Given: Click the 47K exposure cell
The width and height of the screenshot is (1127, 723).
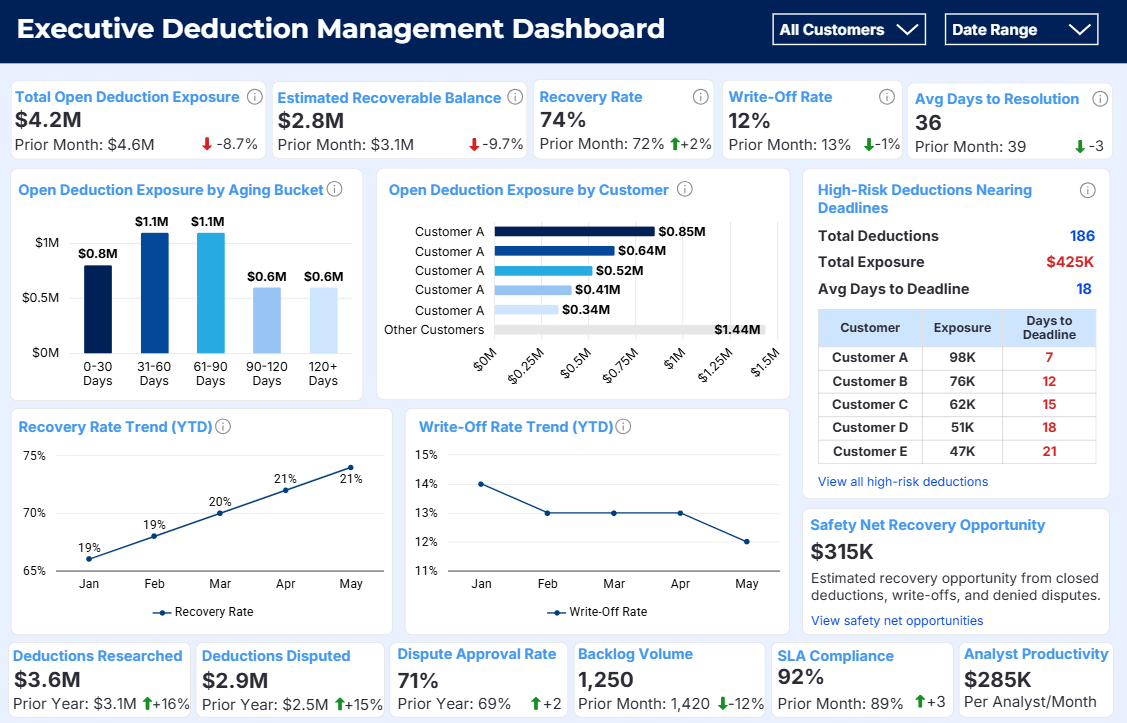Looking at the screenshot, I should point(962,451).
